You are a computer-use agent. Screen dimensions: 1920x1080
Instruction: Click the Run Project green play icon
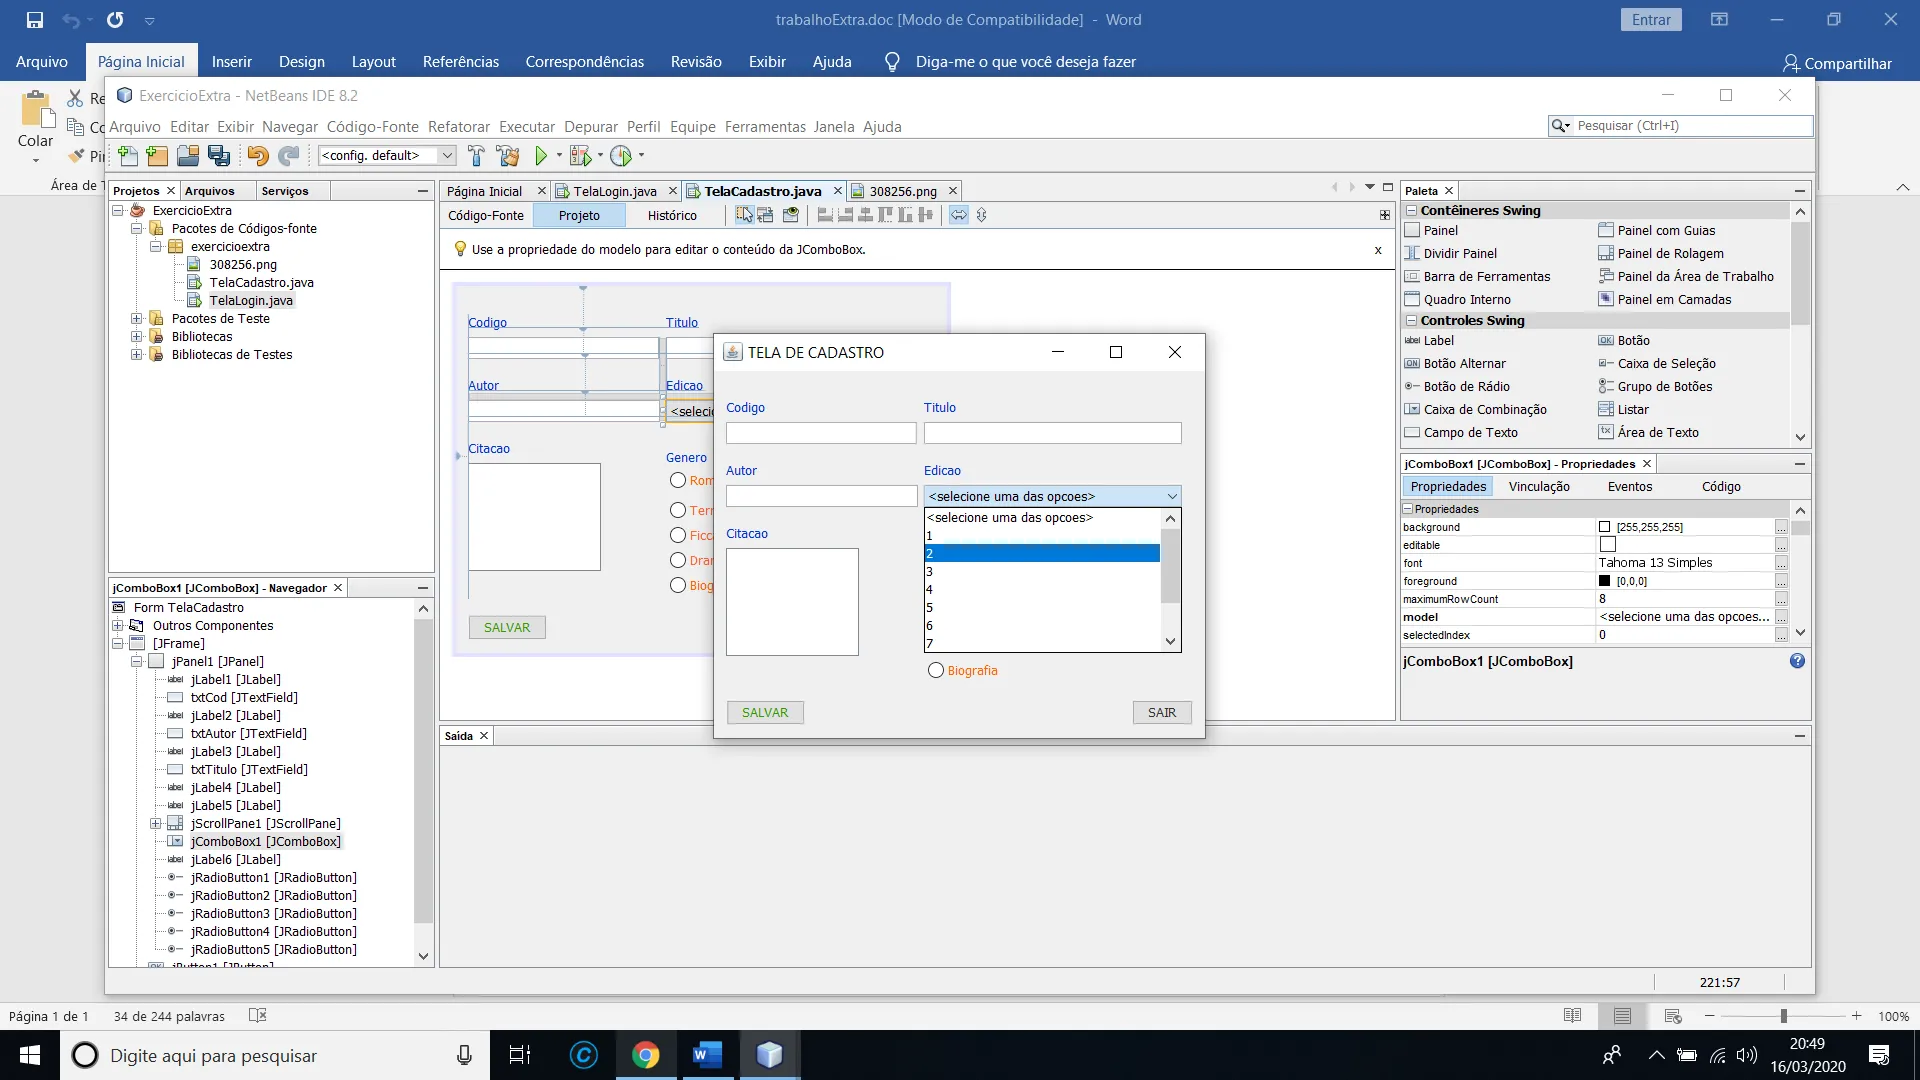[541, 155]
